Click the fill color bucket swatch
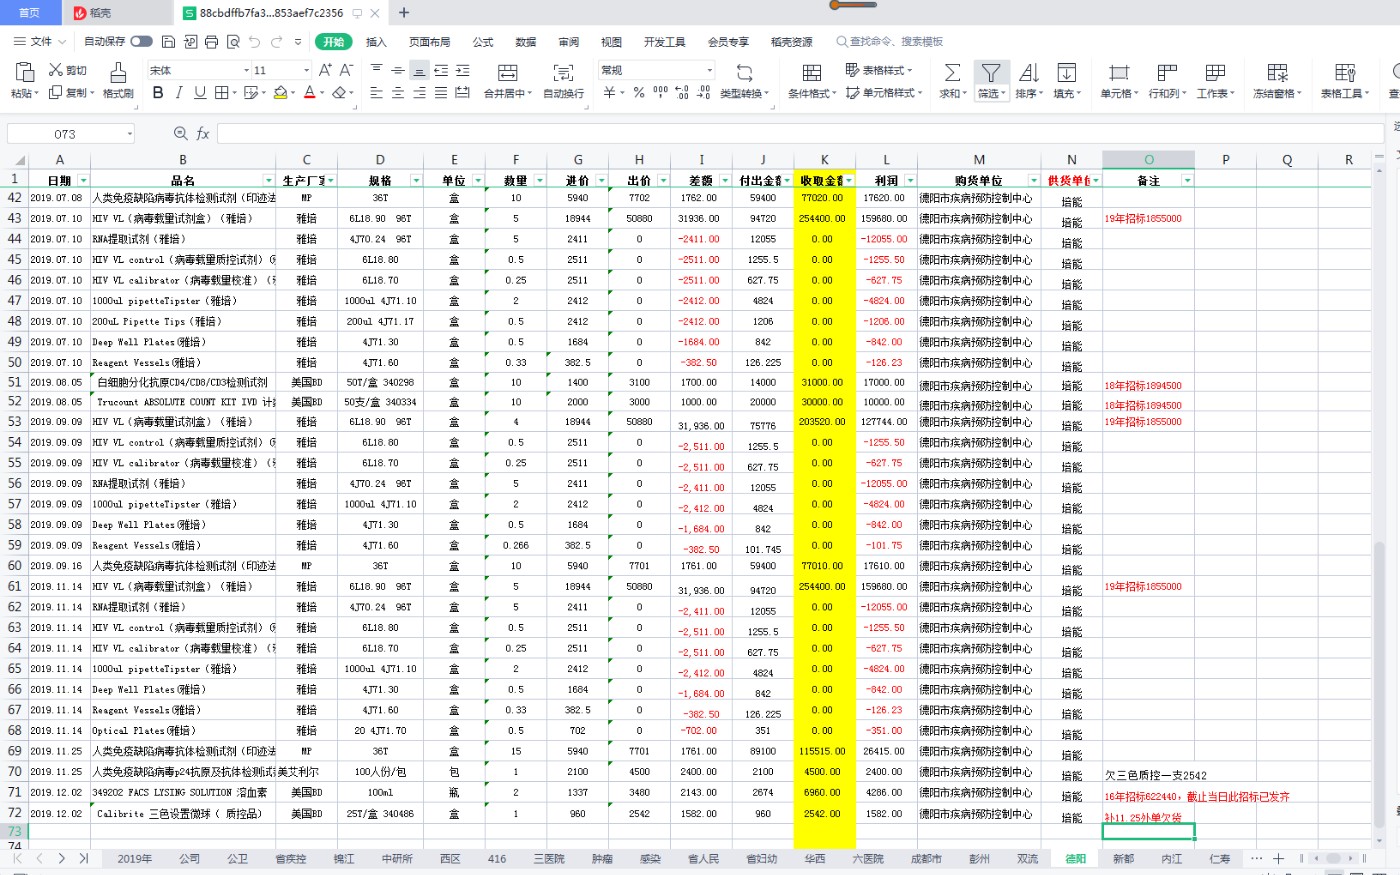 pos(280,93)
